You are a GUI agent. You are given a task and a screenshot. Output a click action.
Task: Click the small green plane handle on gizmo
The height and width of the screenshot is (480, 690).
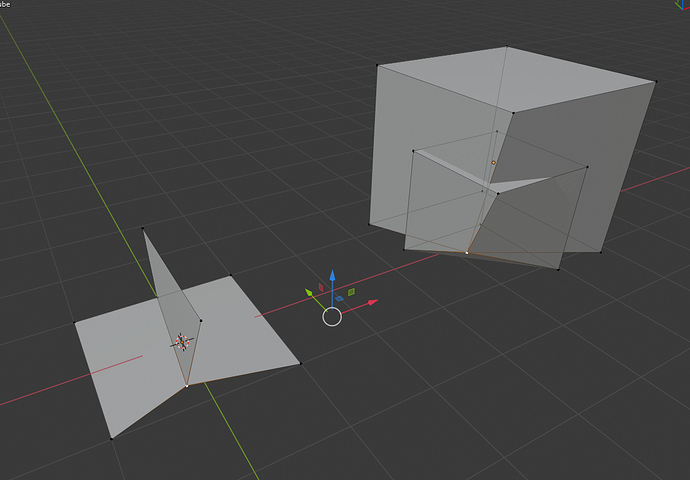coord(351,292)
